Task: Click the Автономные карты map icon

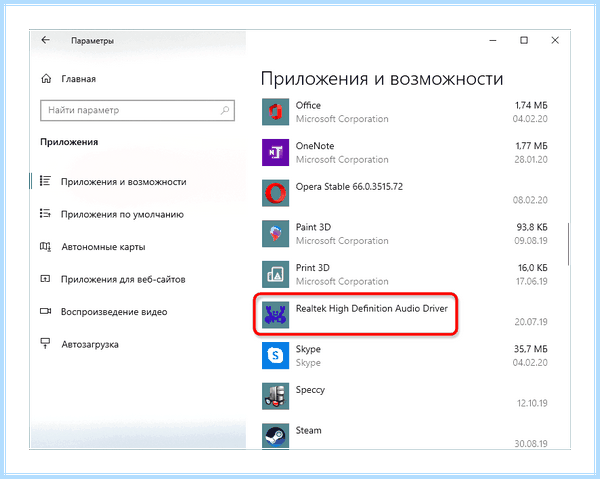Action: [45, 246]
